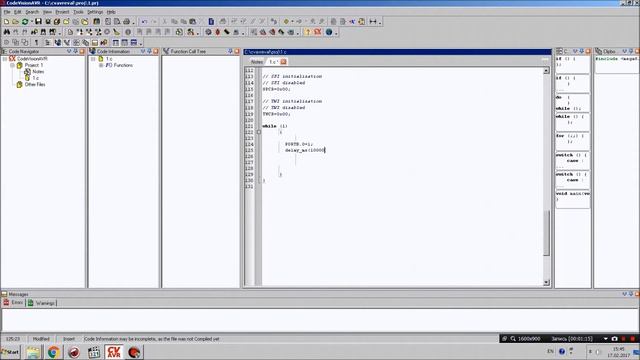Click the blue globe web icon
Screen dimensions: 640x360
(x=329, y=32)
